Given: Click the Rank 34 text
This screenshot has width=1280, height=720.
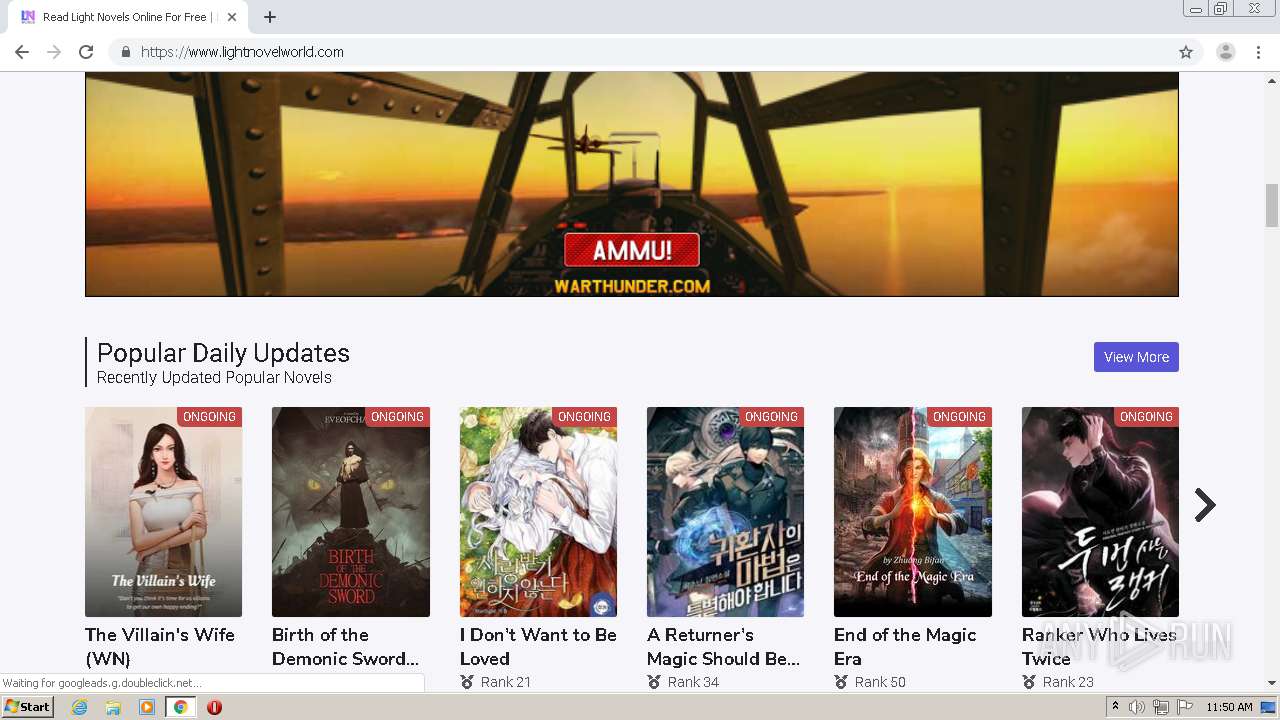Looking at the screenshot, I should coord(693,682).
